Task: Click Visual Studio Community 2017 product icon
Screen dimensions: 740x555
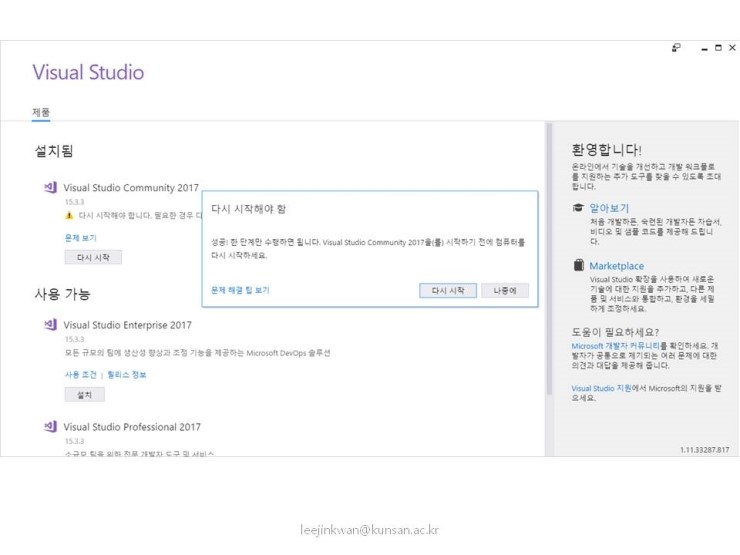Action: point(50,187)
